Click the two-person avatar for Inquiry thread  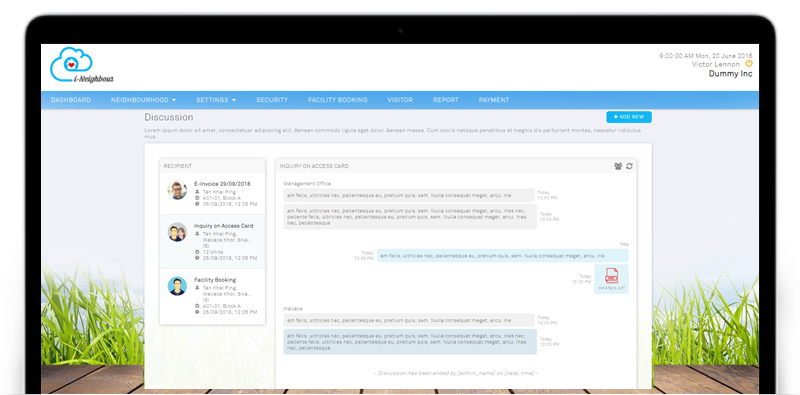point(177,232)
